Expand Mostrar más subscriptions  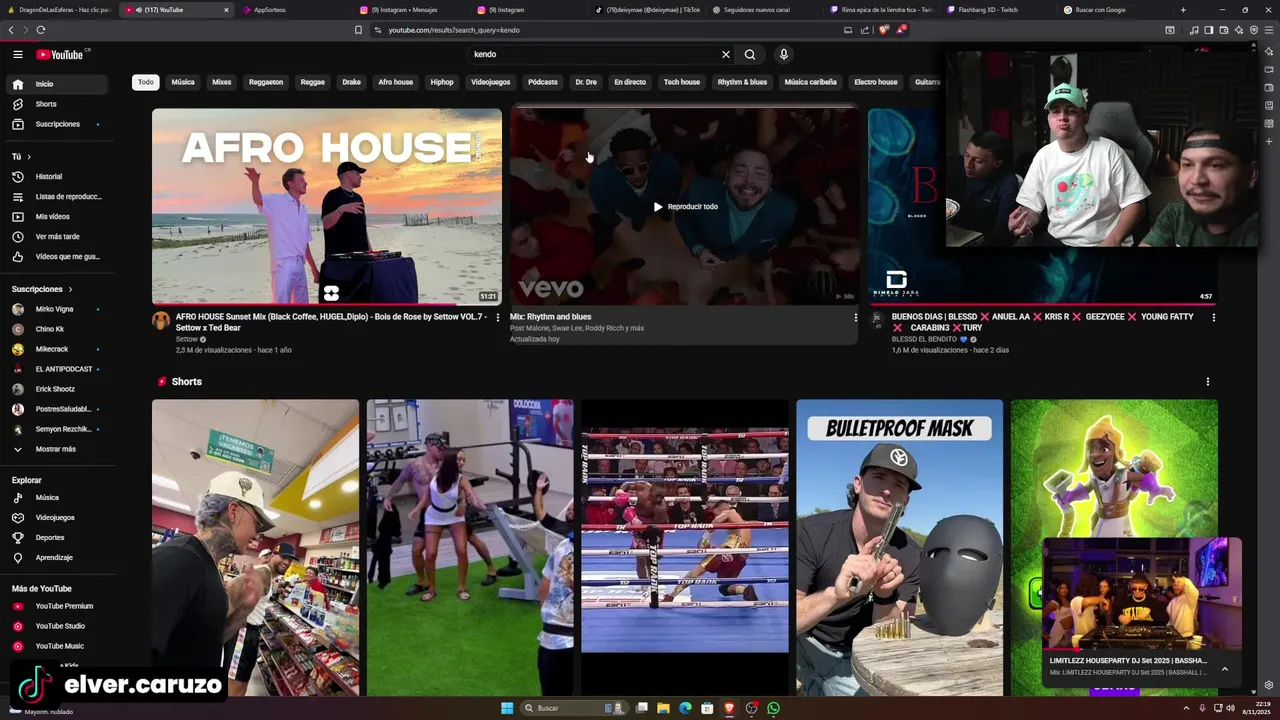pyautogui.click(x=57, y=449)
